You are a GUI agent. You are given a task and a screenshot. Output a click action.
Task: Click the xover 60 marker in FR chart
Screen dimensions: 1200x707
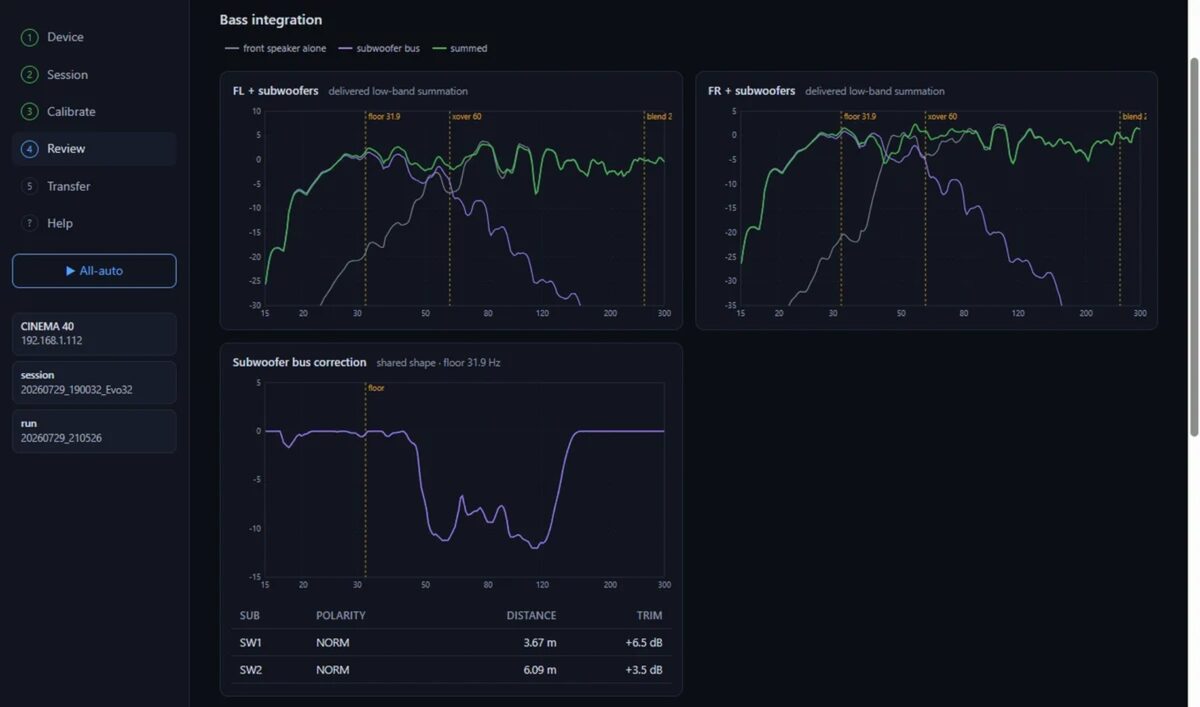click(x=942, y=116)
